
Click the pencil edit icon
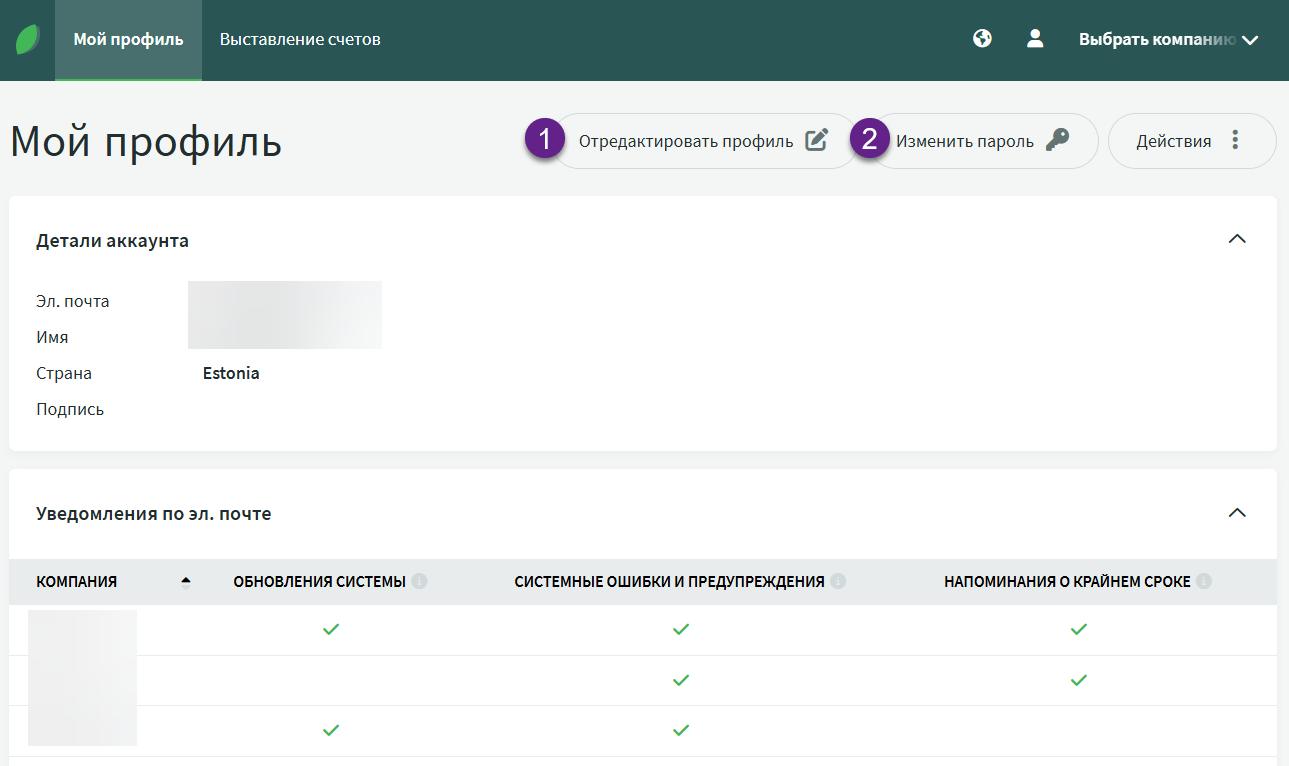[x=817, y=141]
